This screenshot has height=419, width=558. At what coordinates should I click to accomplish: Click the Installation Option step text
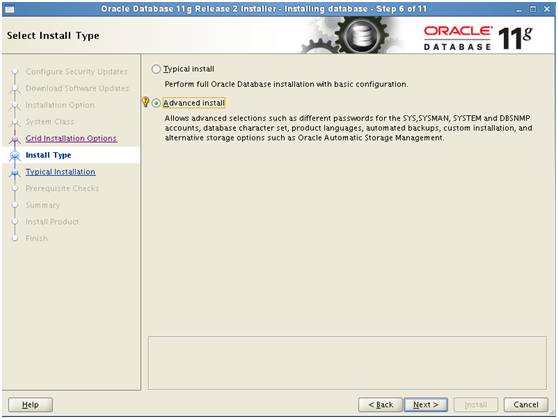pyautogui.click(x=60, y=105)
